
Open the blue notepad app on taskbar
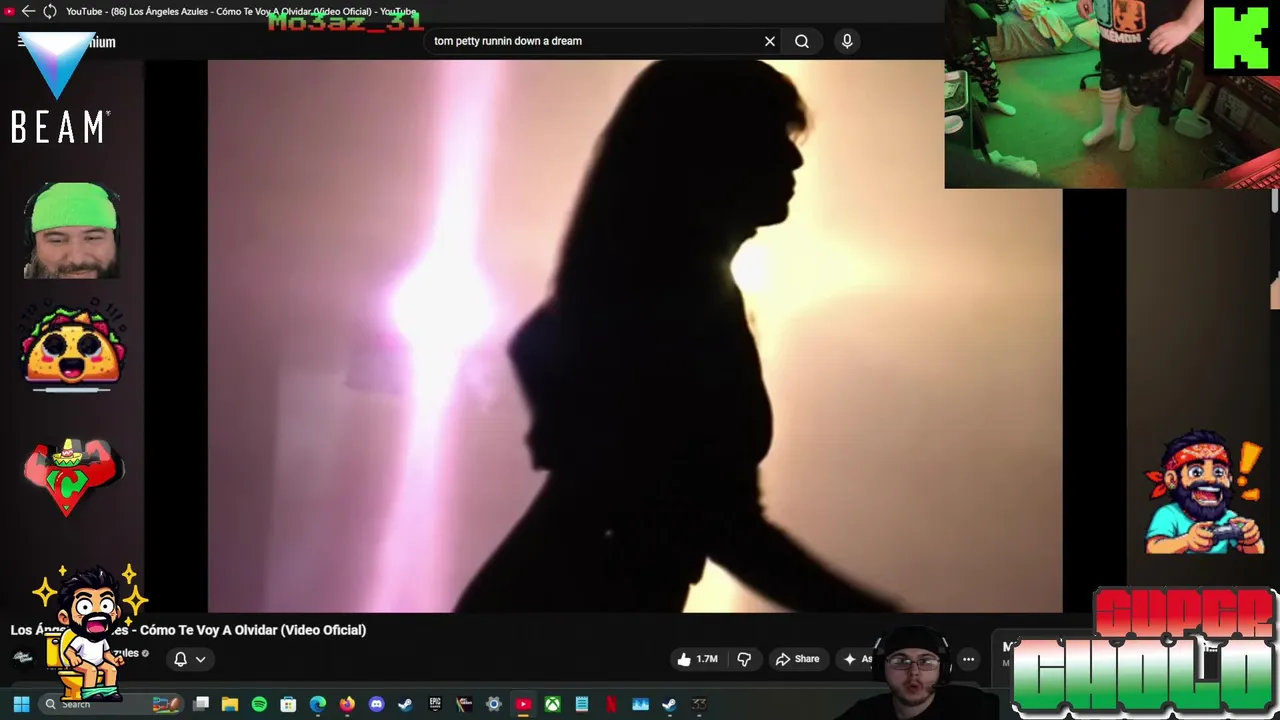click(x=581, y=704)
